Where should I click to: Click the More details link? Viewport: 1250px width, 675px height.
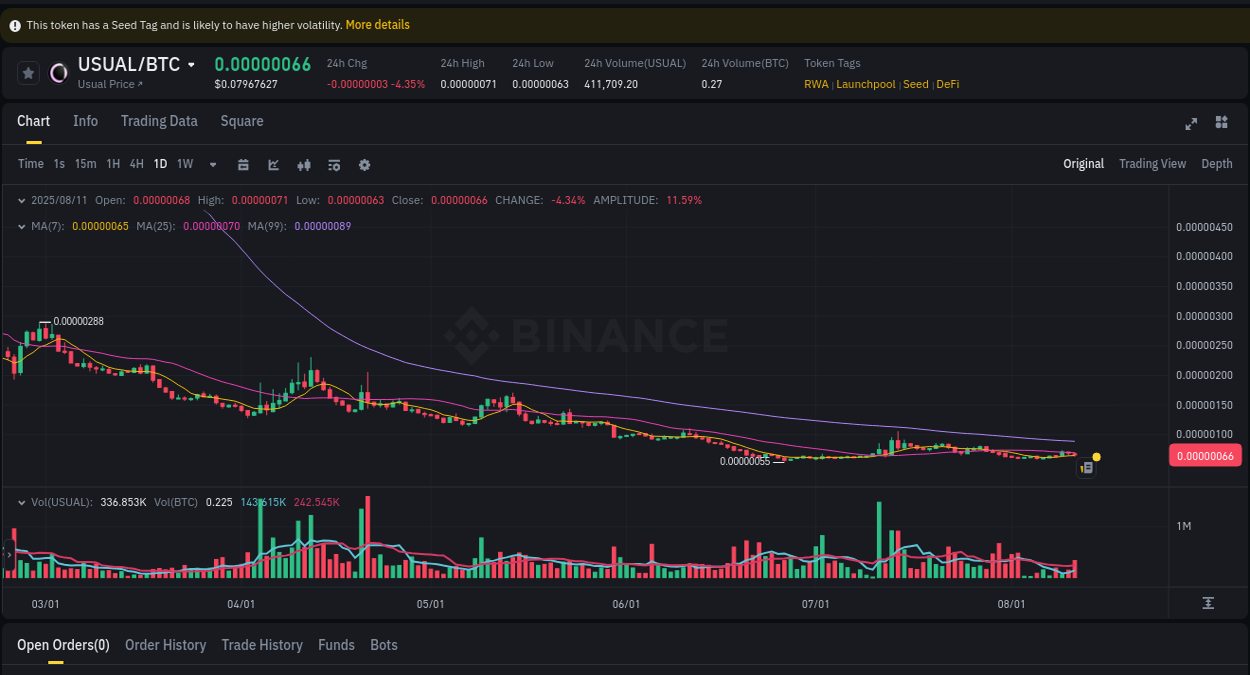(377, 24)
